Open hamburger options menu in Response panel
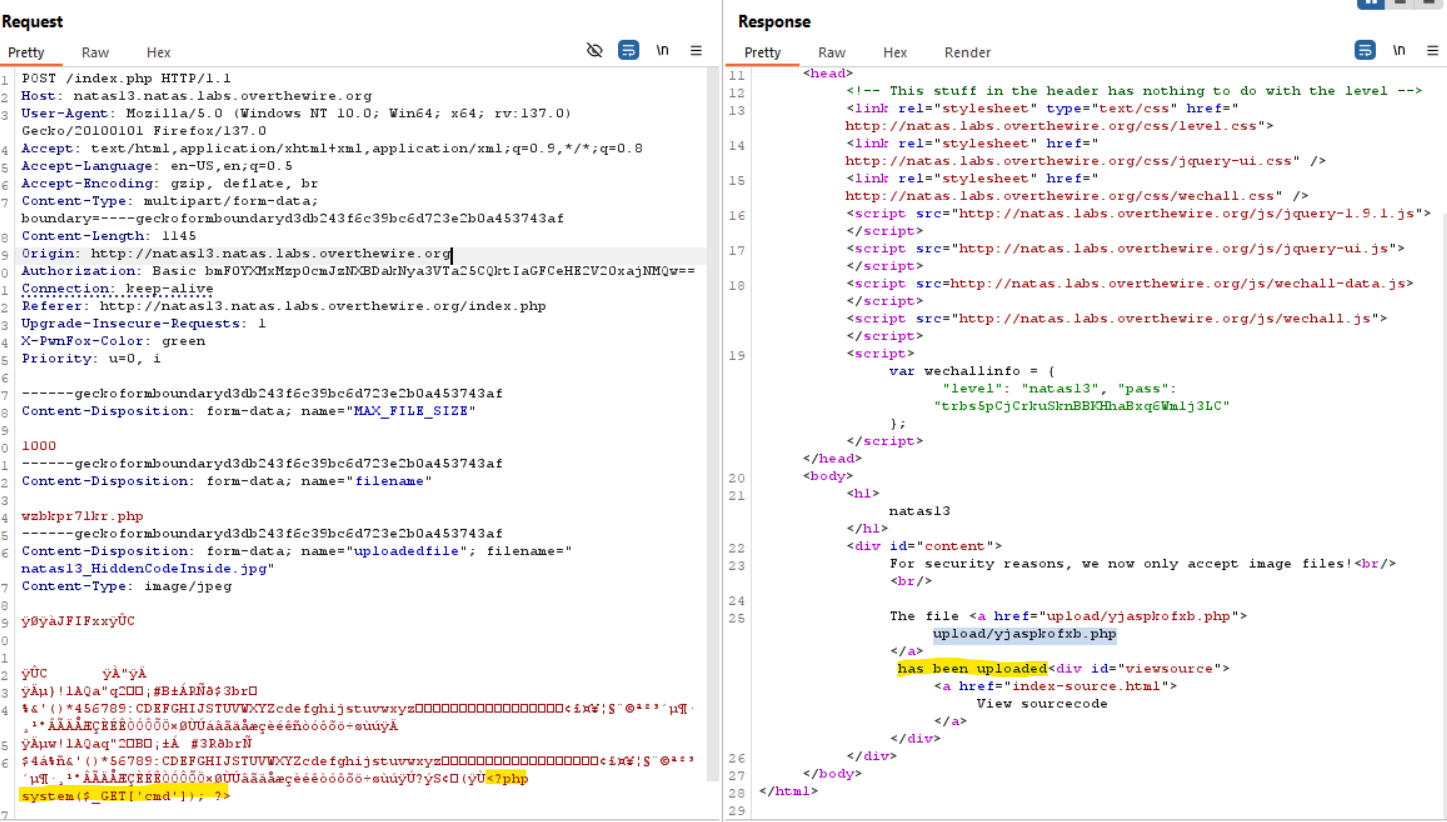1447x822 pixels. [x=1433, y=50]
